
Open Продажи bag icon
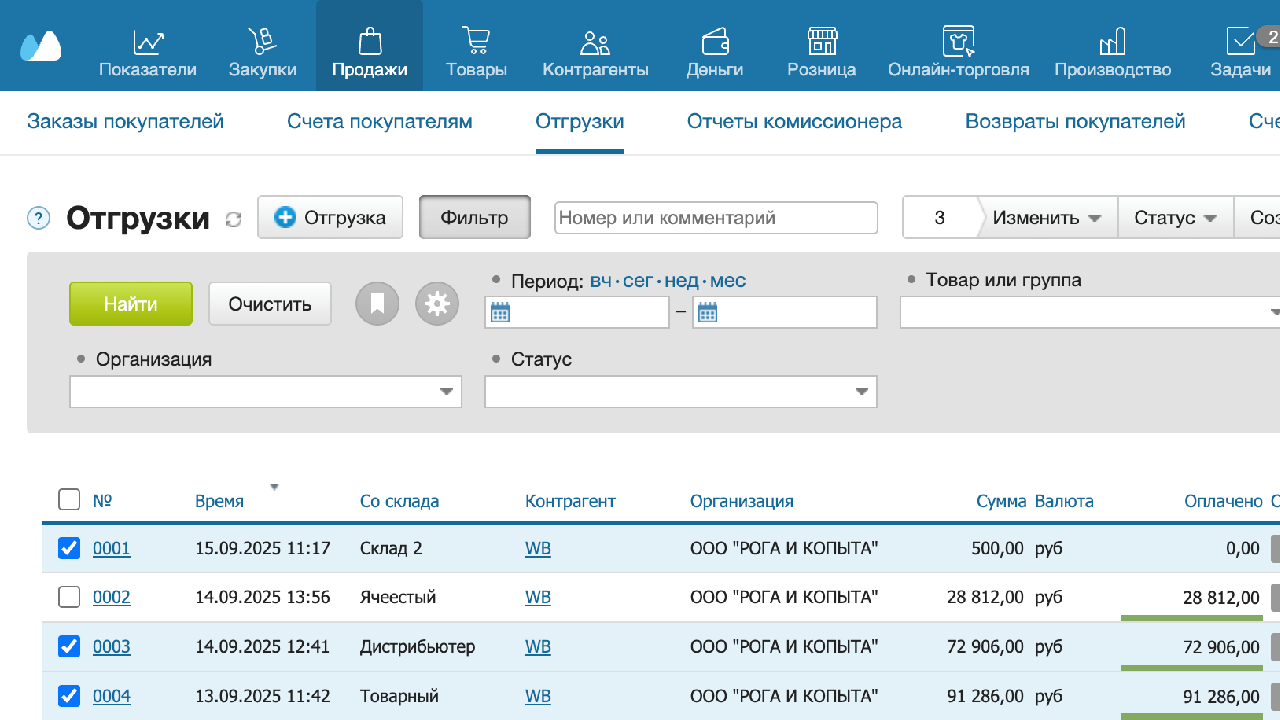click(x=370, y=41)
